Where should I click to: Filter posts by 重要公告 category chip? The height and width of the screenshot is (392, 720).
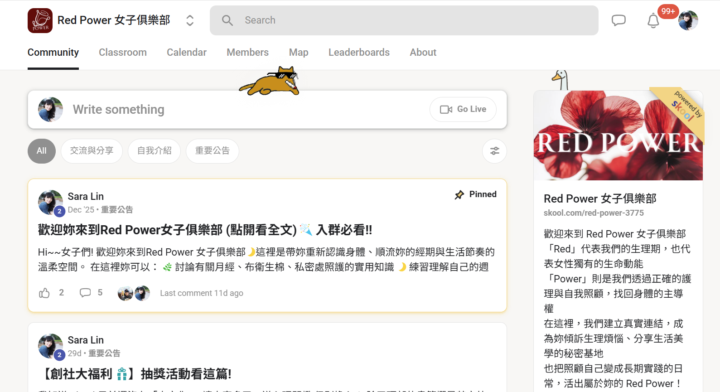click(212, 151)
